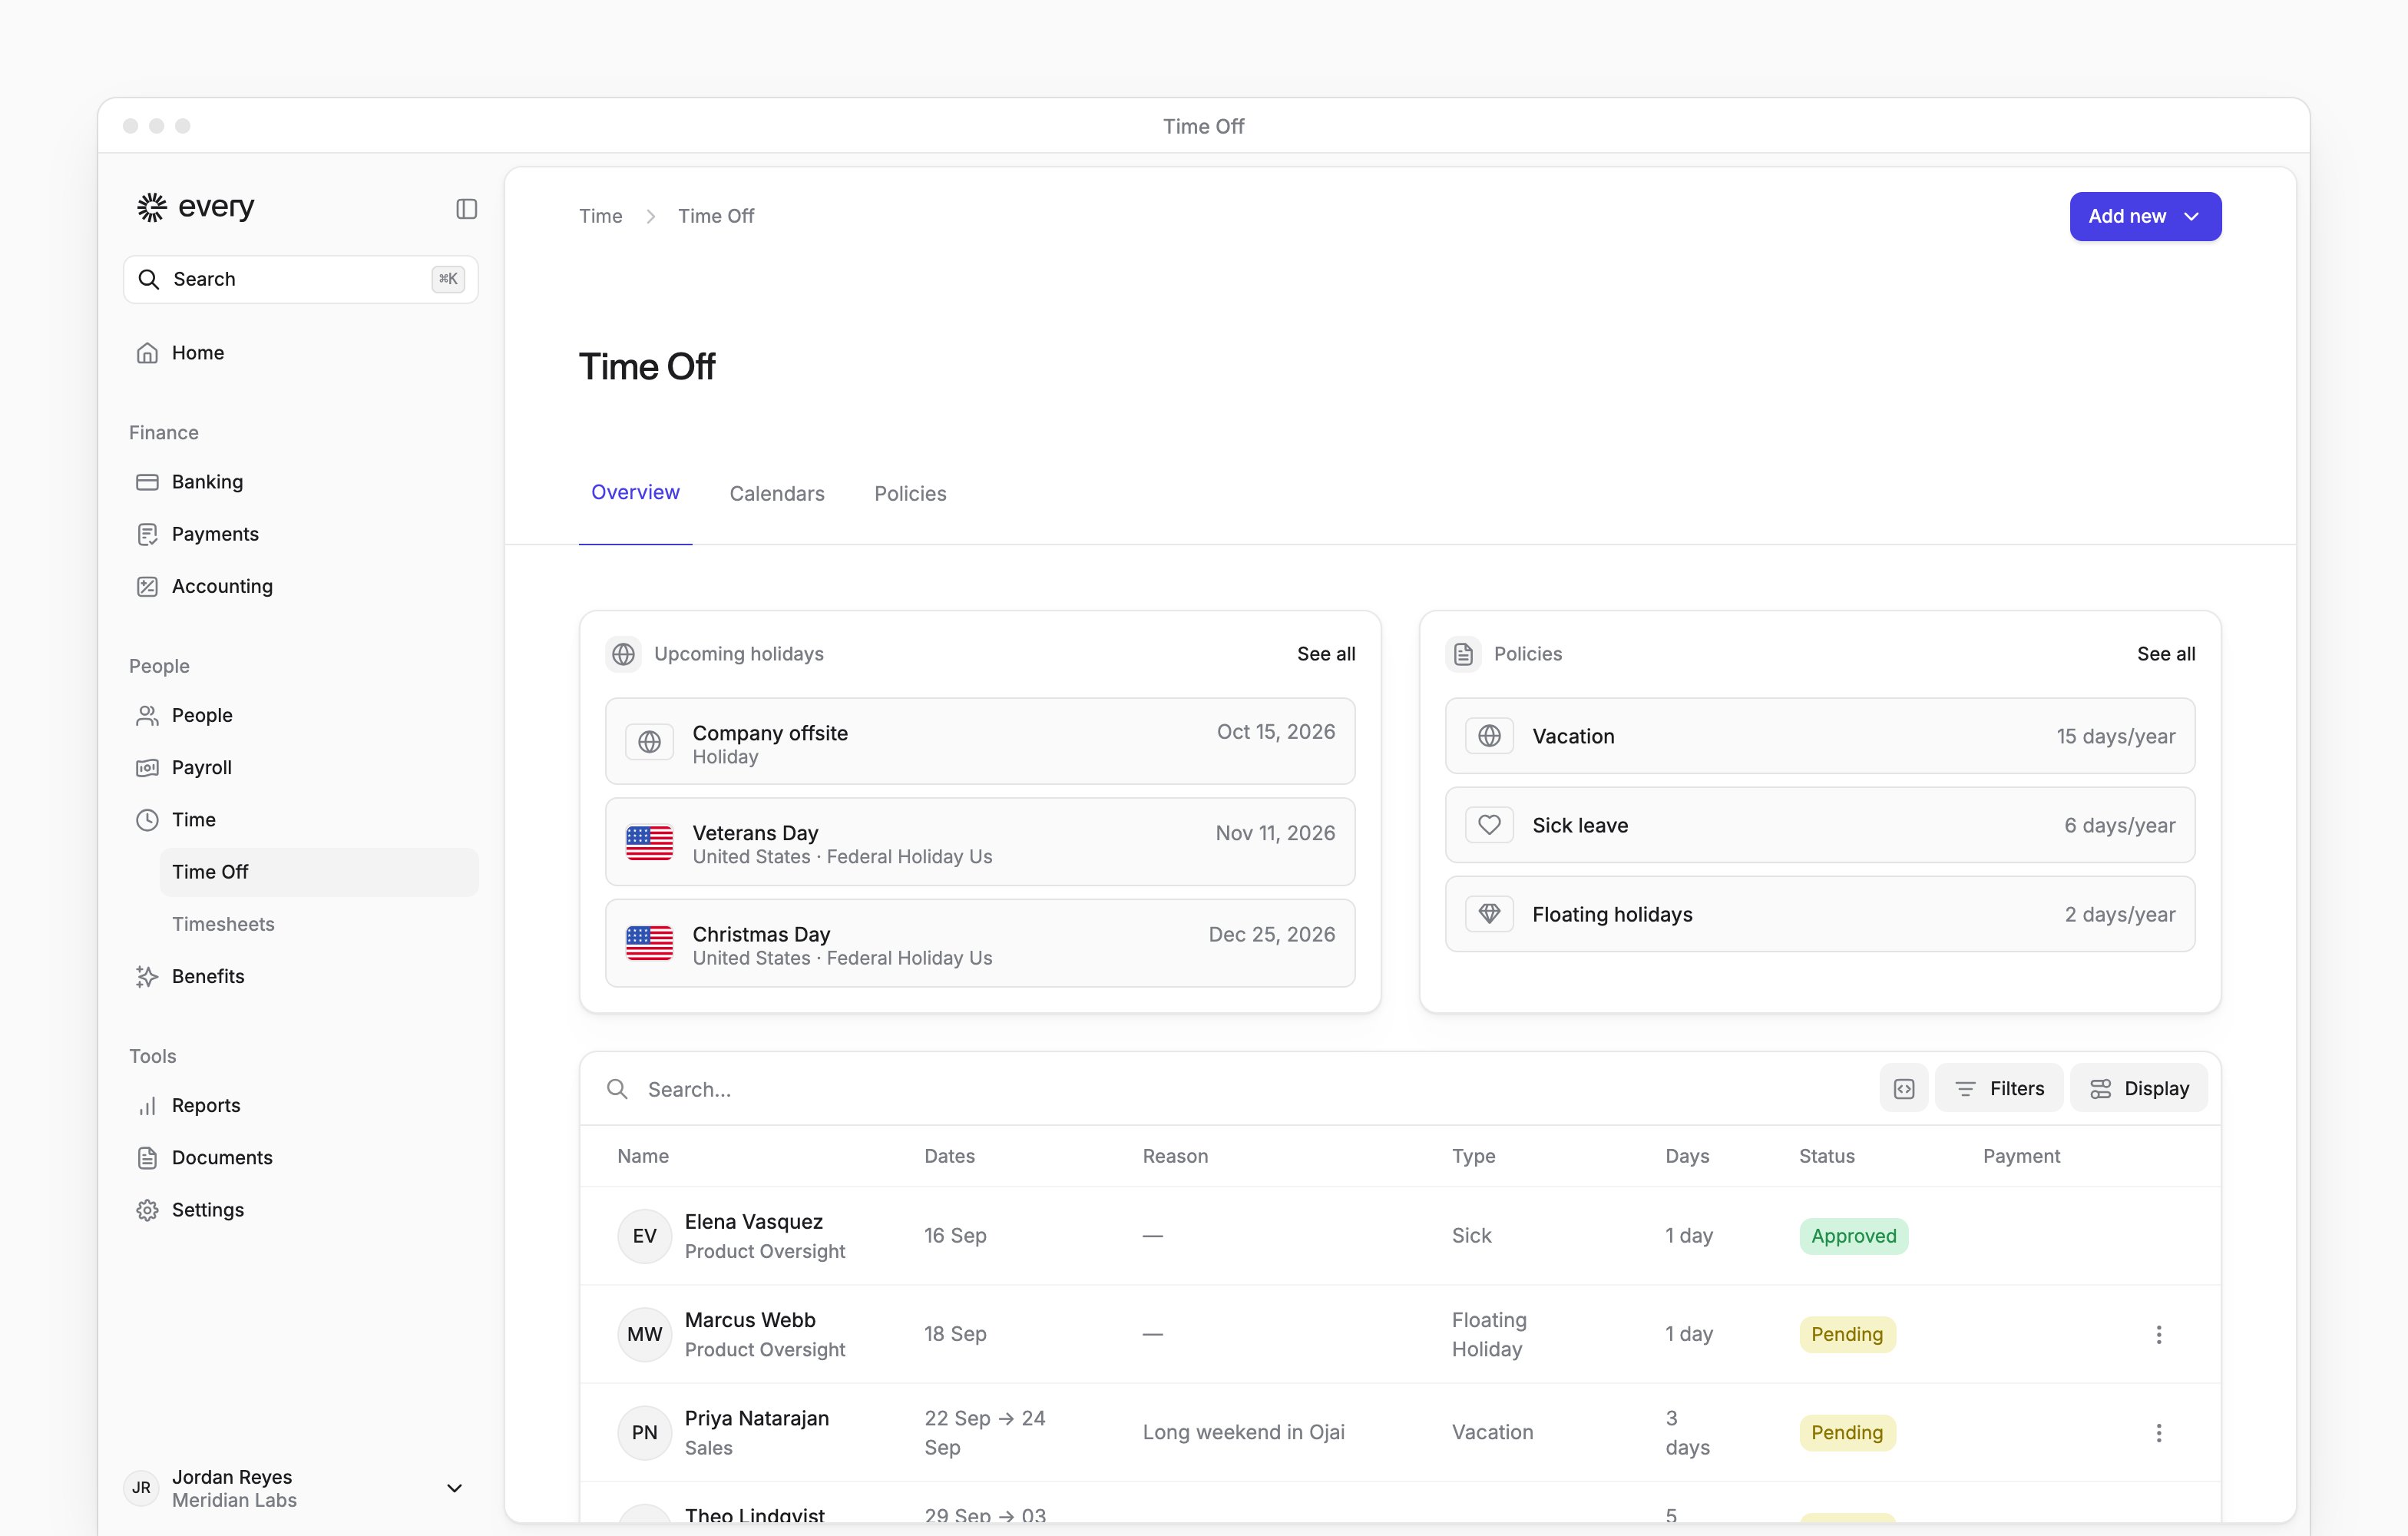This screenshot has height=1536, width=2408.
Task: Open Payments from the sidebar
Action: click(301, 534)
